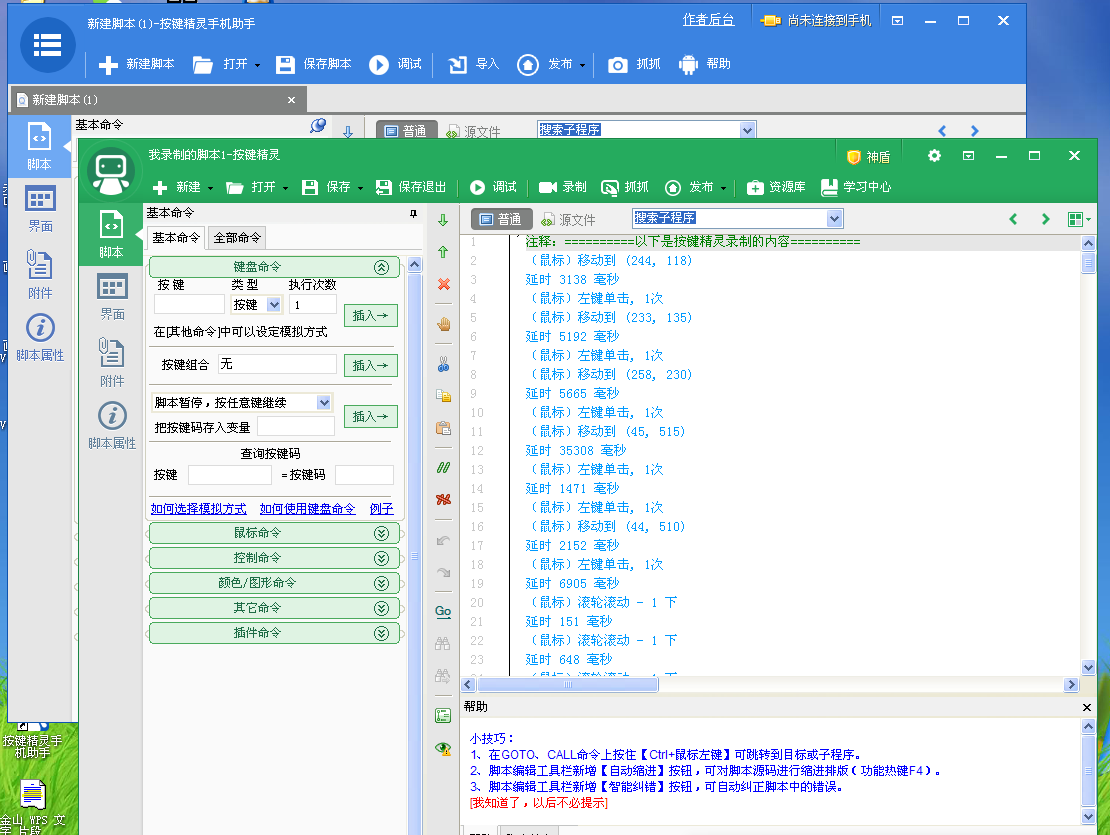Switch to 全部命令 tab
Screen dimensions: 1110x835
tap(237, 238)
